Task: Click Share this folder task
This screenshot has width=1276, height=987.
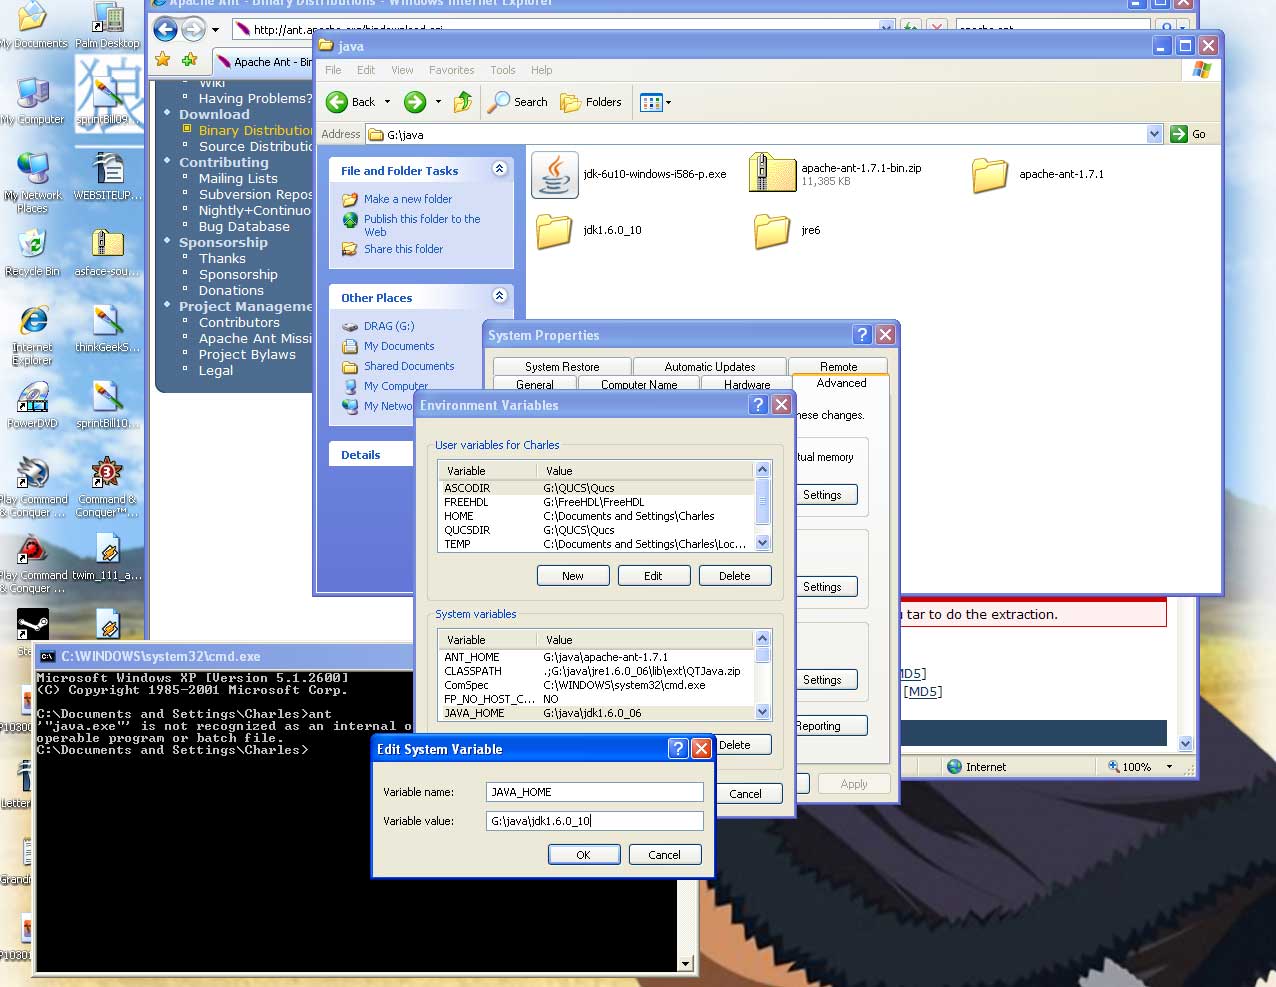Action: pos(403,249)
